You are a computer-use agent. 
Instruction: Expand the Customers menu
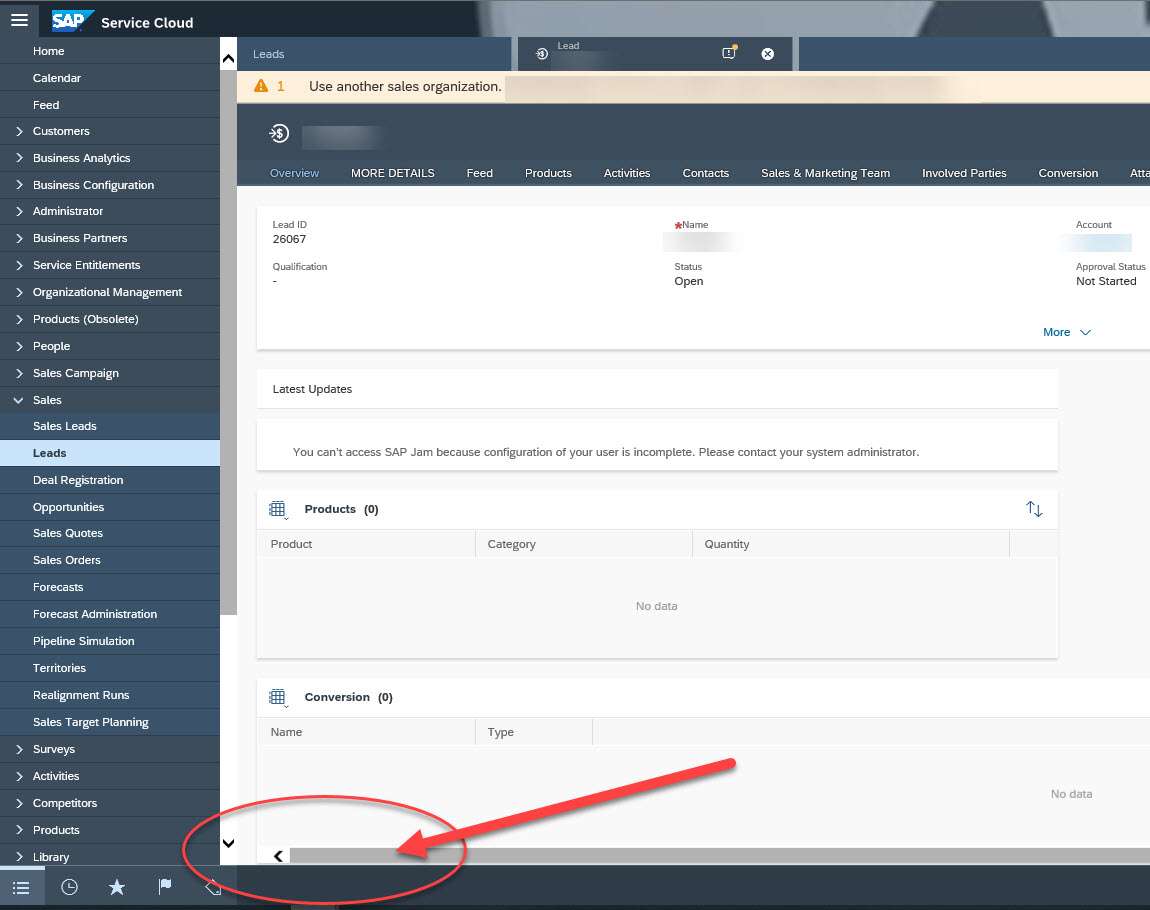pos(110,131)
